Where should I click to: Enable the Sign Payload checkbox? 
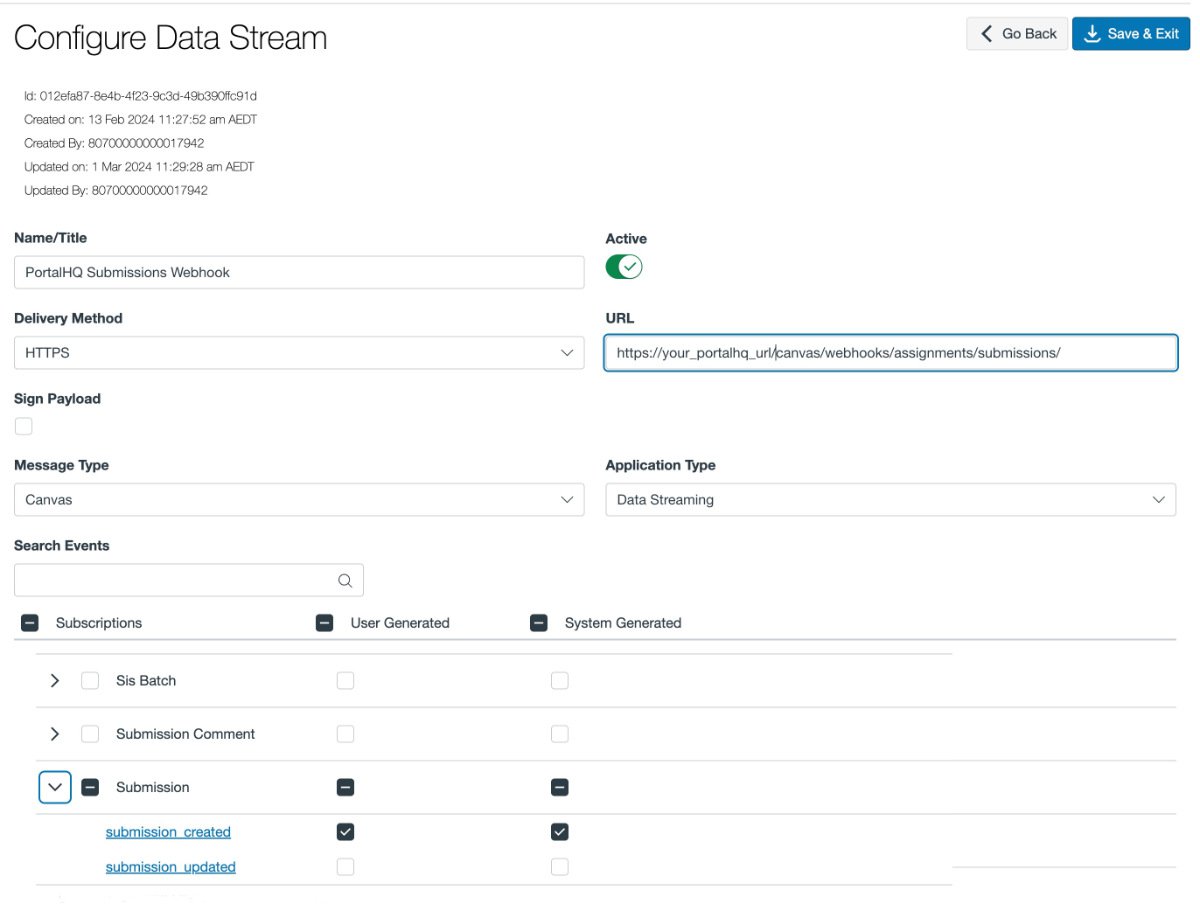[24, 426]
